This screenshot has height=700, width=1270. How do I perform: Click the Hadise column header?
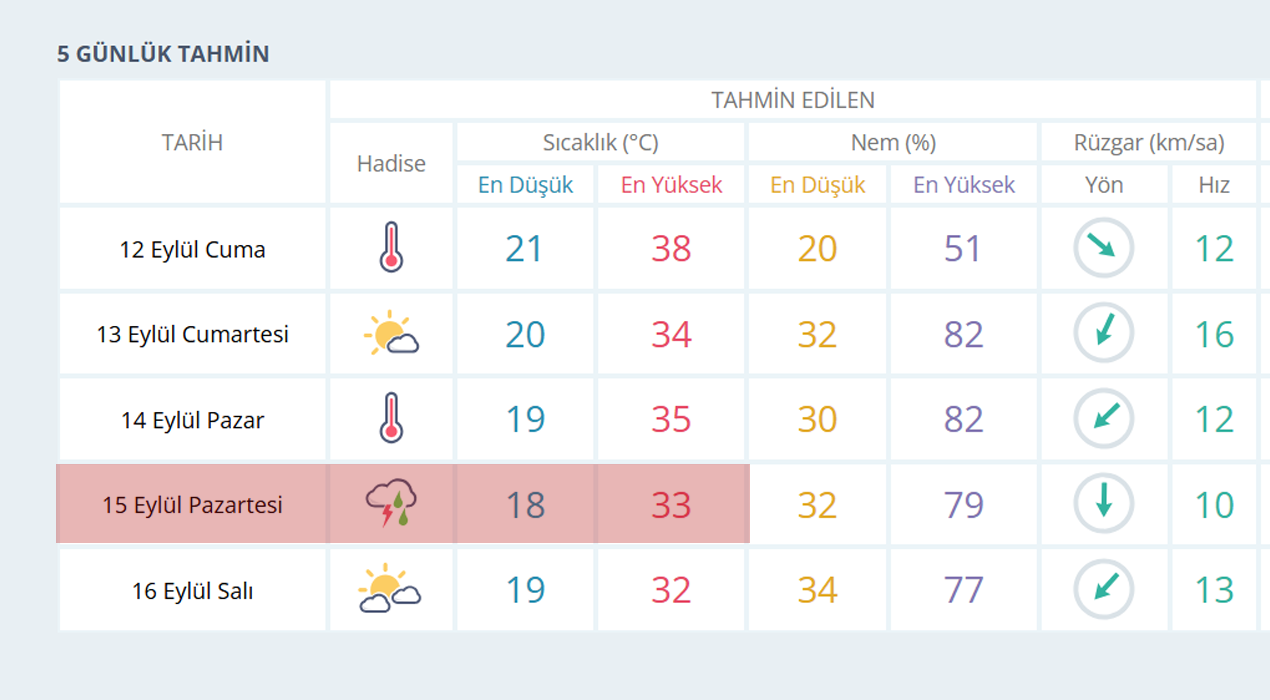(391, 164)
